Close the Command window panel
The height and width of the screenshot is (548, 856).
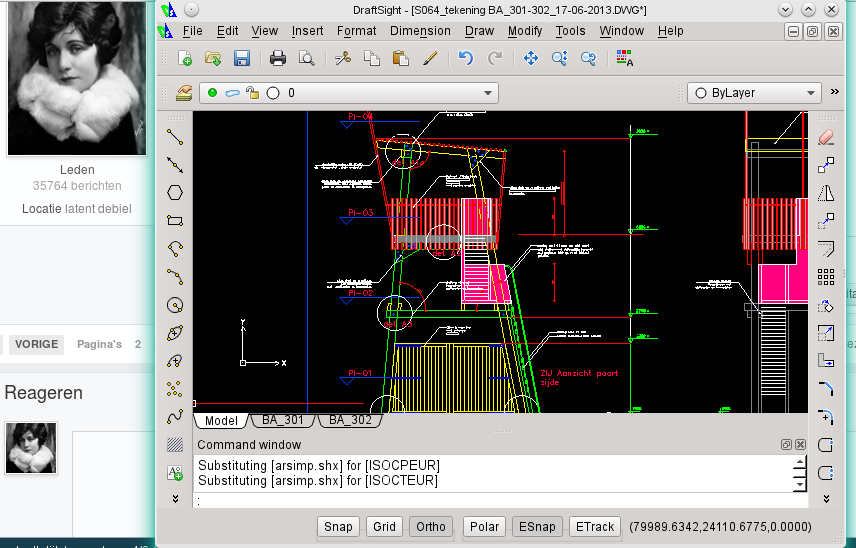click(800, 444)
